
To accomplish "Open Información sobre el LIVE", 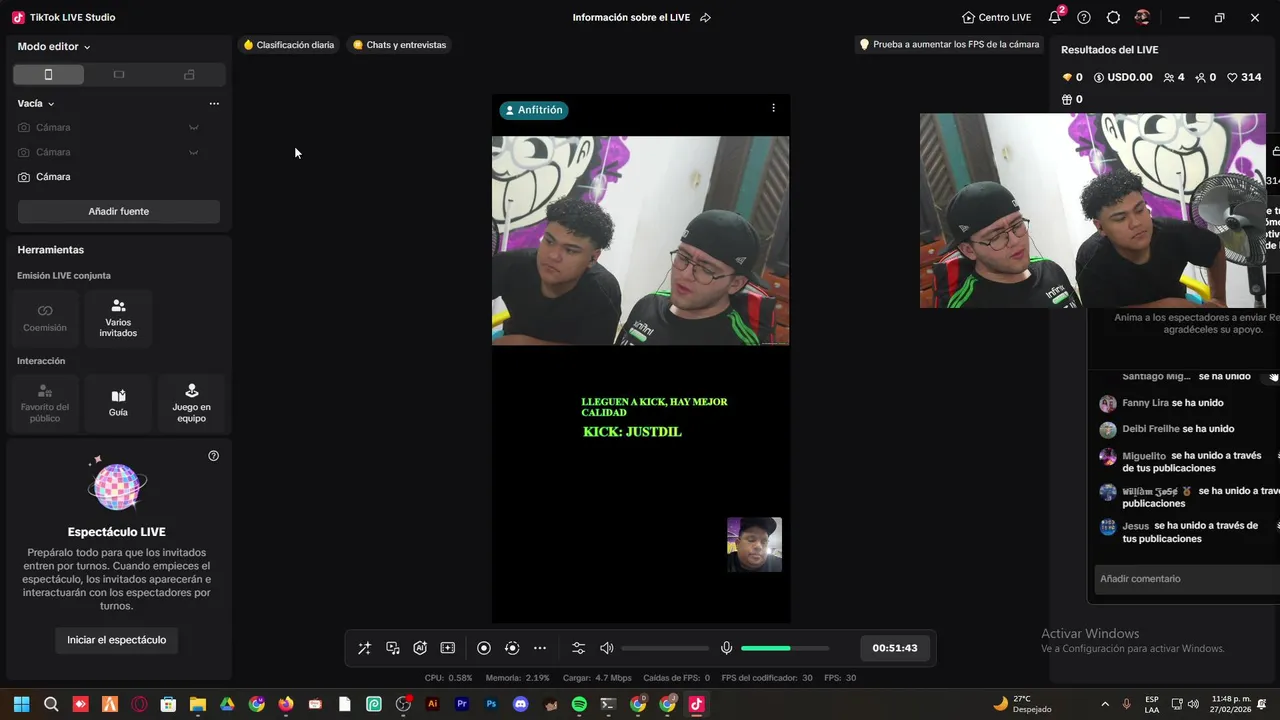I will 631,18.
